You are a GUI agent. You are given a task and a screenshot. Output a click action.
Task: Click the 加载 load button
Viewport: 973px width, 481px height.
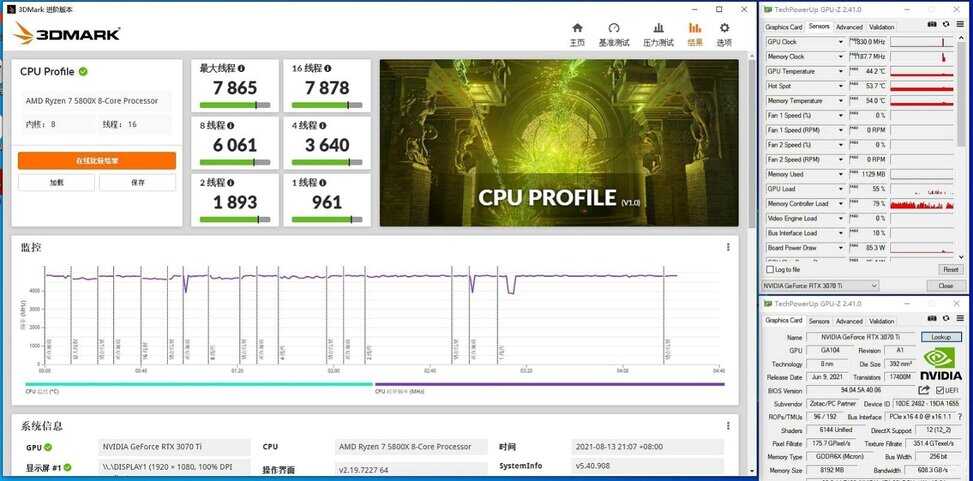pyautogui.click(x=56, y=182)
